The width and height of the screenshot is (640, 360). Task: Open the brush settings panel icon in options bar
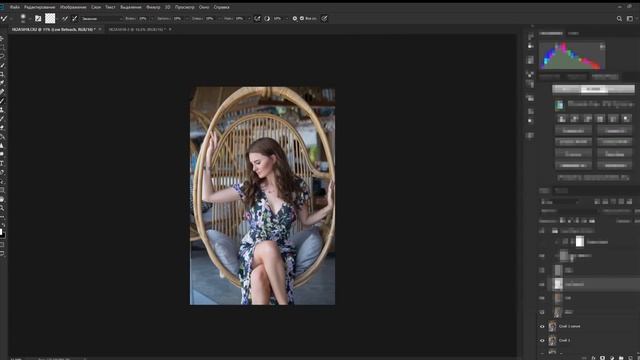(x=38, y=18)
